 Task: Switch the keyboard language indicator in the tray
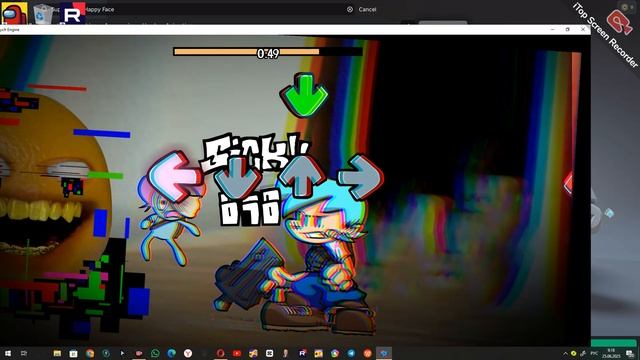[594, 353]
